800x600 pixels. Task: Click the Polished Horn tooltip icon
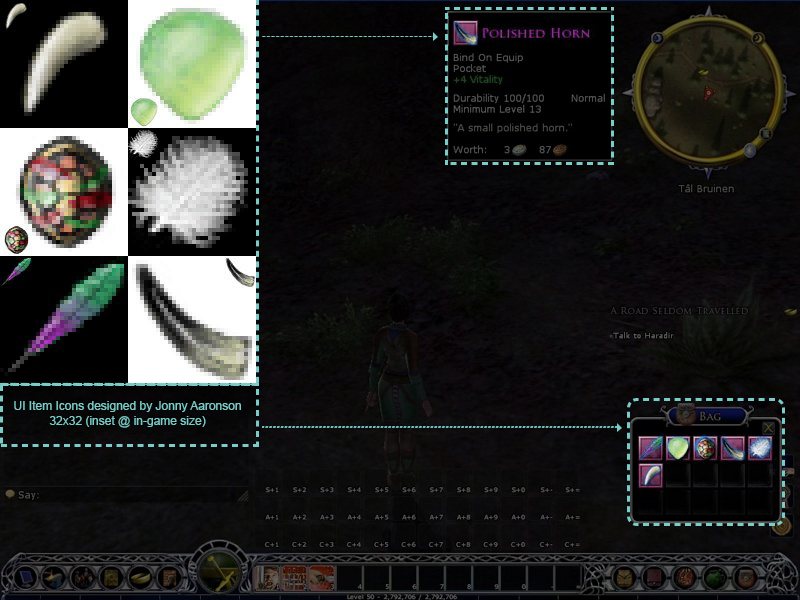click(x=465, y=33)
